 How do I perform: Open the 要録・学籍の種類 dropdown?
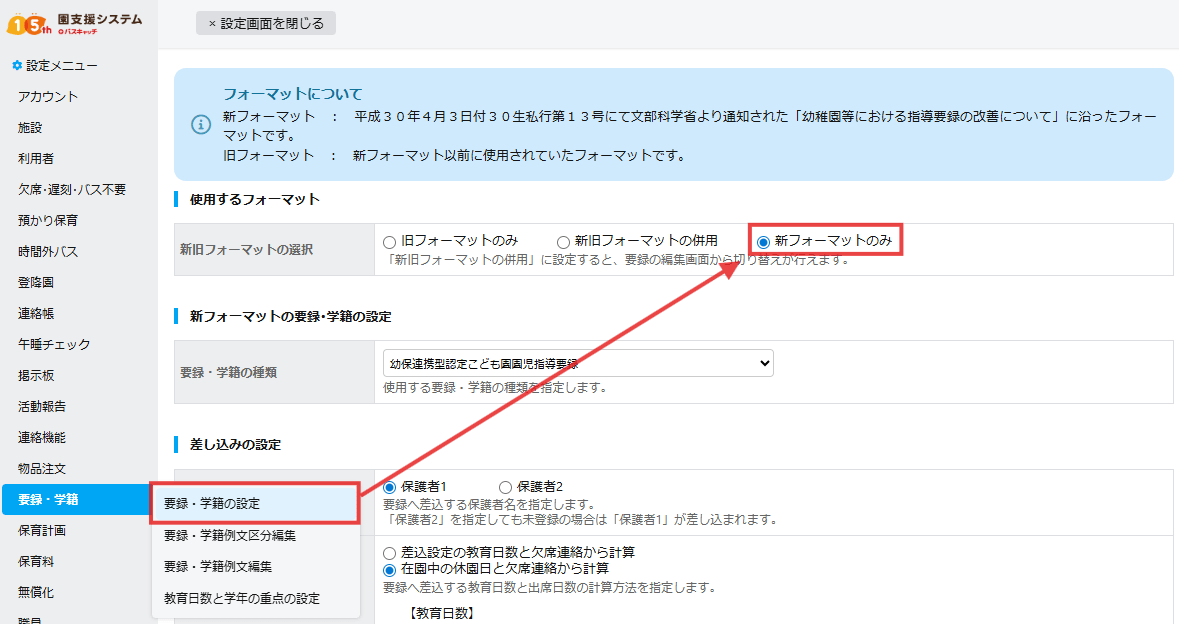[x=578, y=363]
